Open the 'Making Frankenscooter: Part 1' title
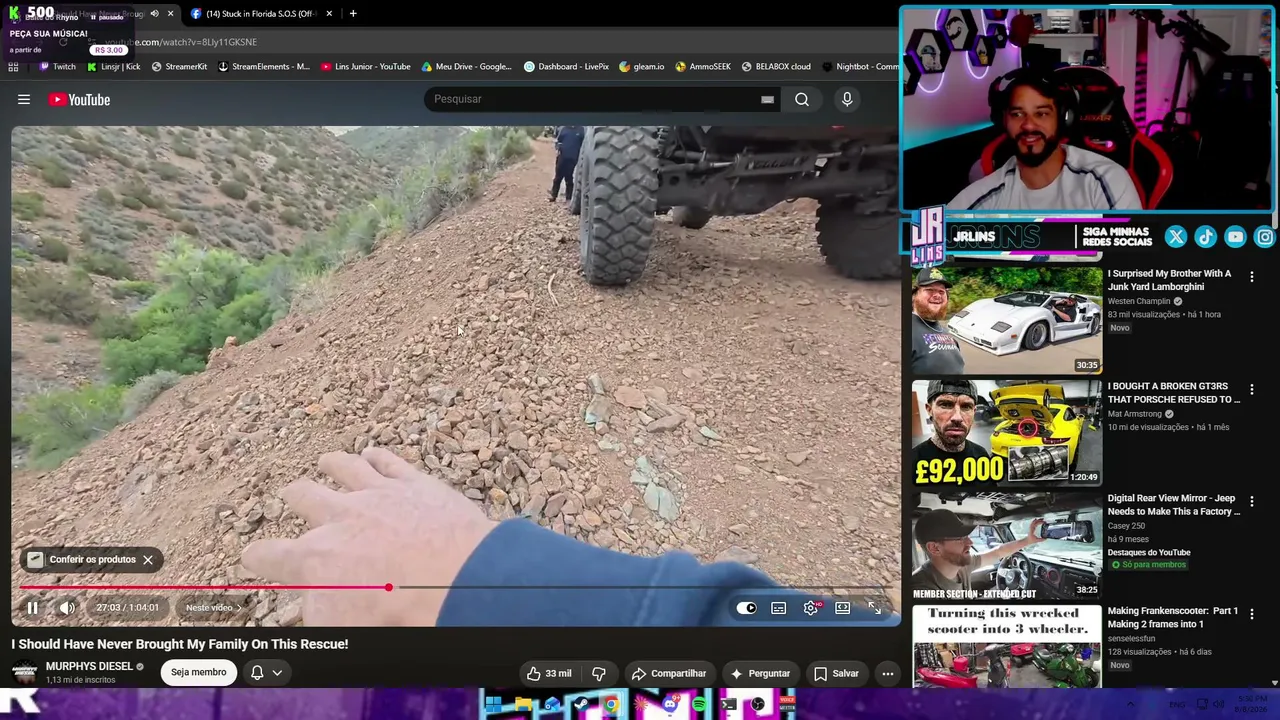This screenshot has width=1280, height=720. coord(1172,618)
